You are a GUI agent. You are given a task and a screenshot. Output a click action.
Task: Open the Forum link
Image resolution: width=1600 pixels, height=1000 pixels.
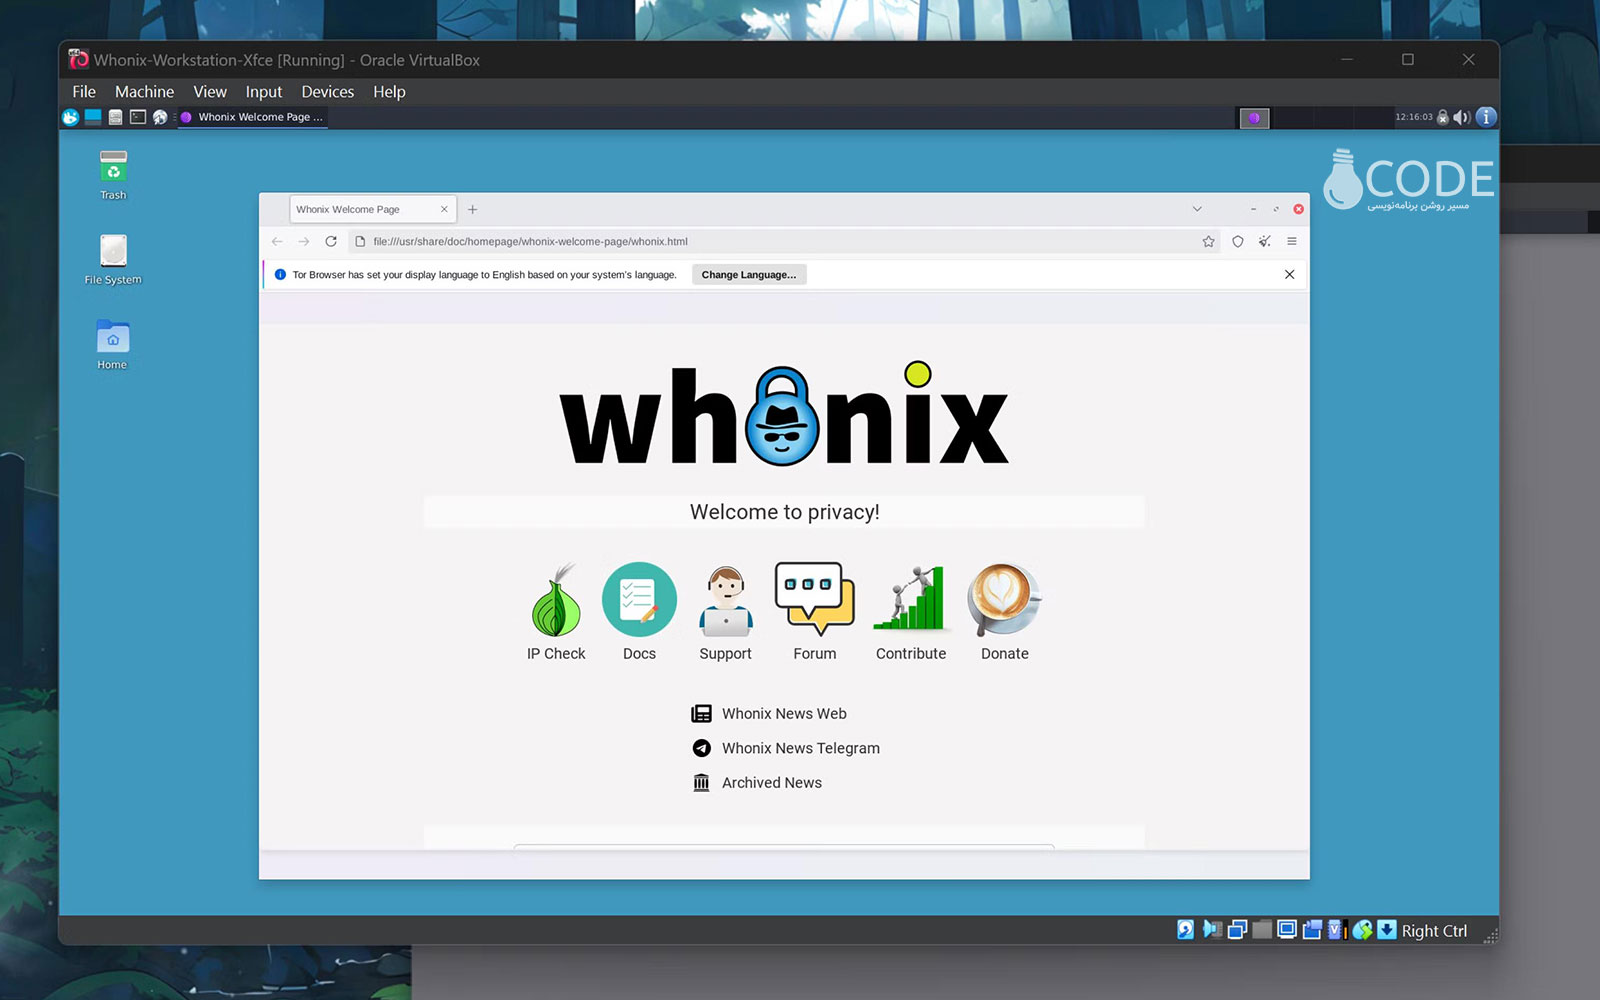click(x=815, y=612)
